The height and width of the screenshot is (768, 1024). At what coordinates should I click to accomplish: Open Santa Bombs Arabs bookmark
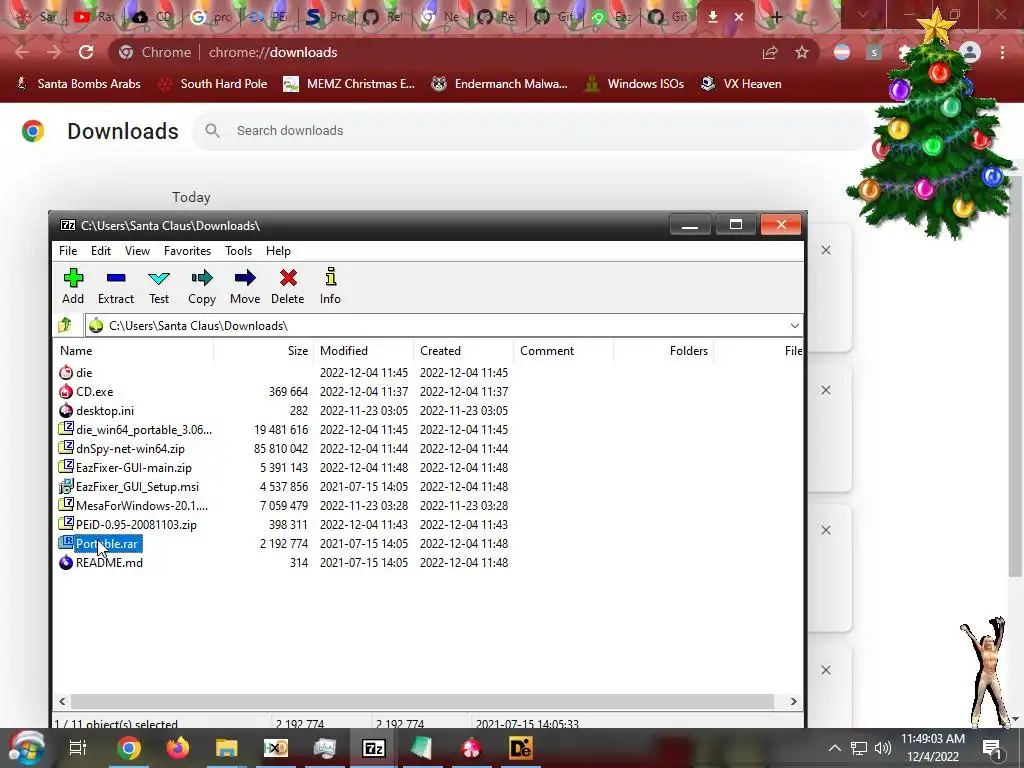pyautogui.click(x=78, y=84)
